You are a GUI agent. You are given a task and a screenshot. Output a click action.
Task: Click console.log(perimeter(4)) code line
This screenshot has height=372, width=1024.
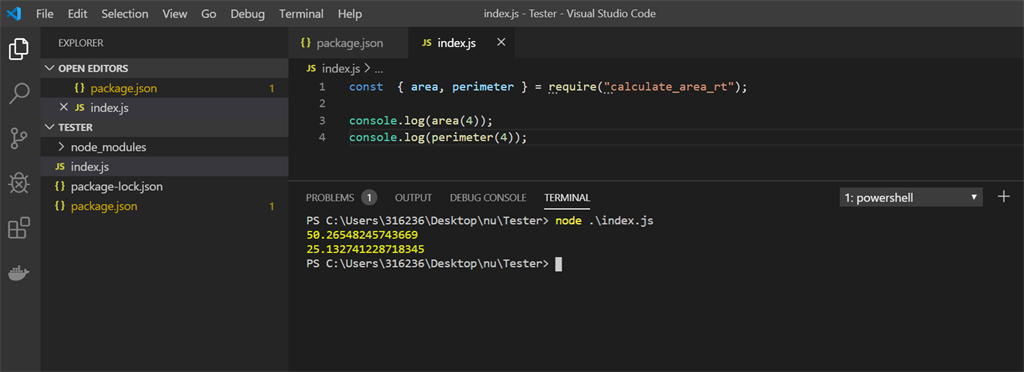(438, 138)
